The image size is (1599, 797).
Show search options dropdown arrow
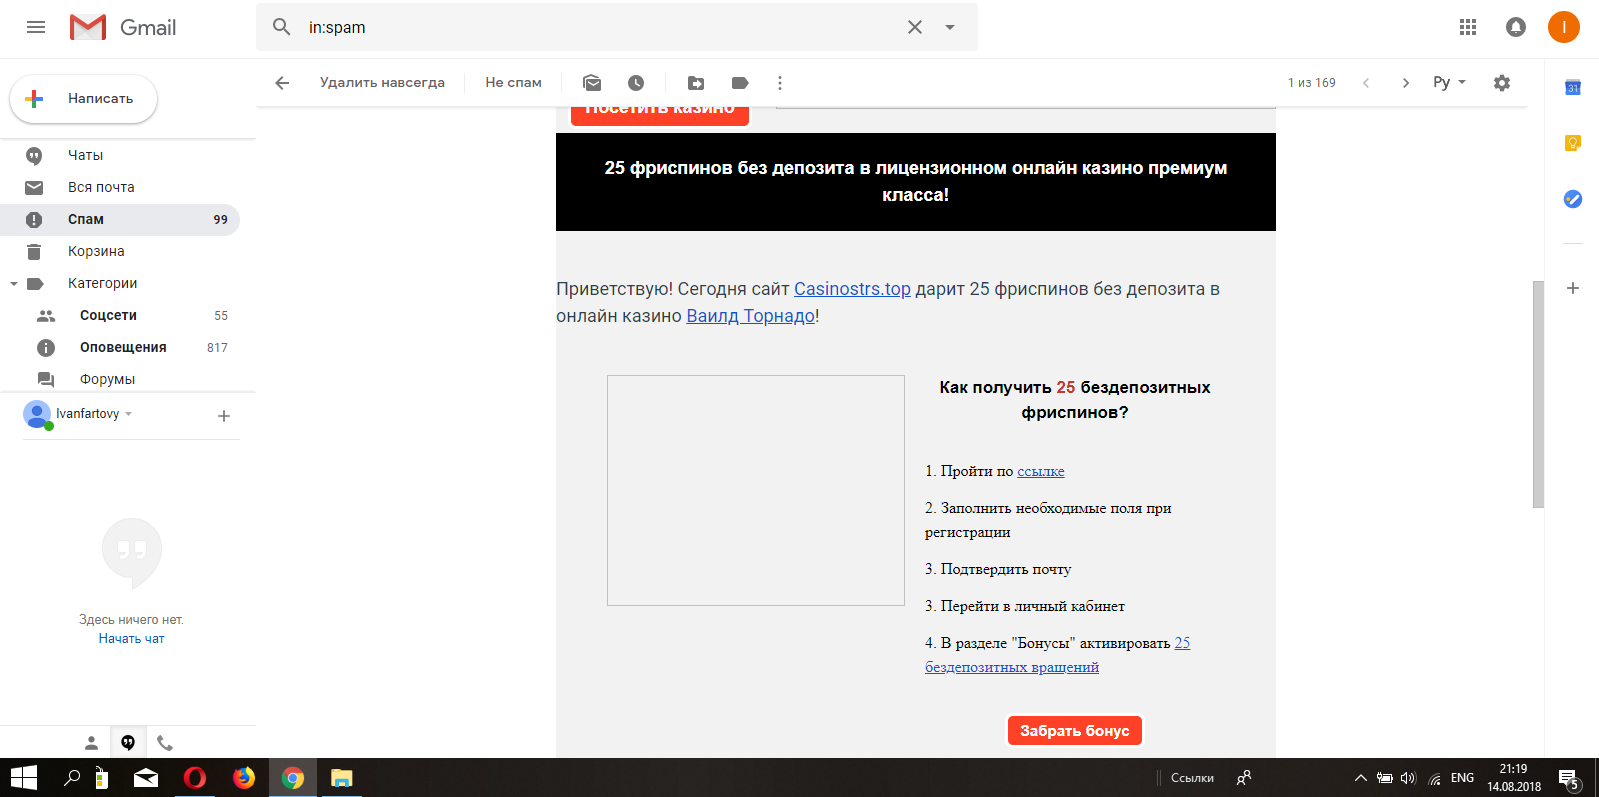[x=950, y=27]
